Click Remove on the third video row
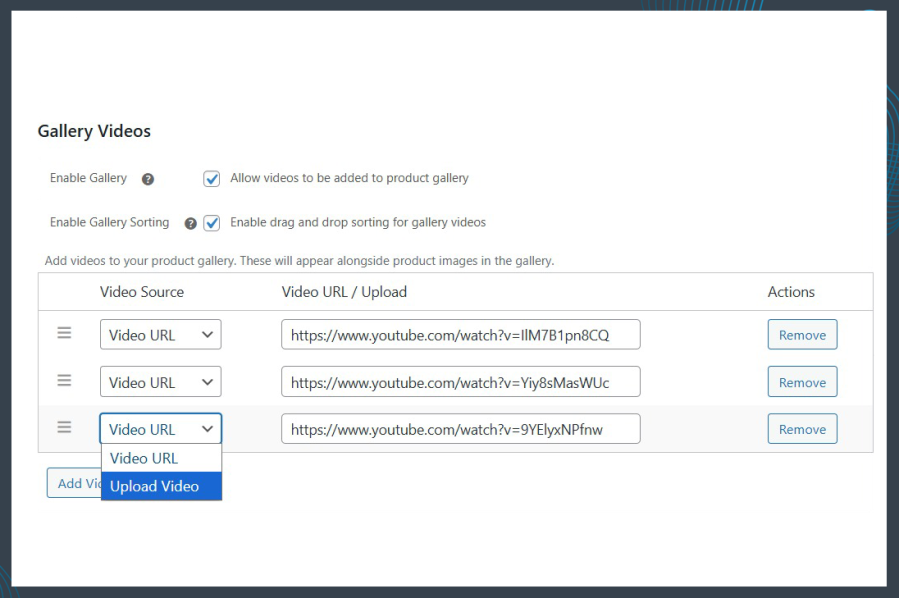The width and height of the screenshot is (899, 598). (x=802, y=428)
